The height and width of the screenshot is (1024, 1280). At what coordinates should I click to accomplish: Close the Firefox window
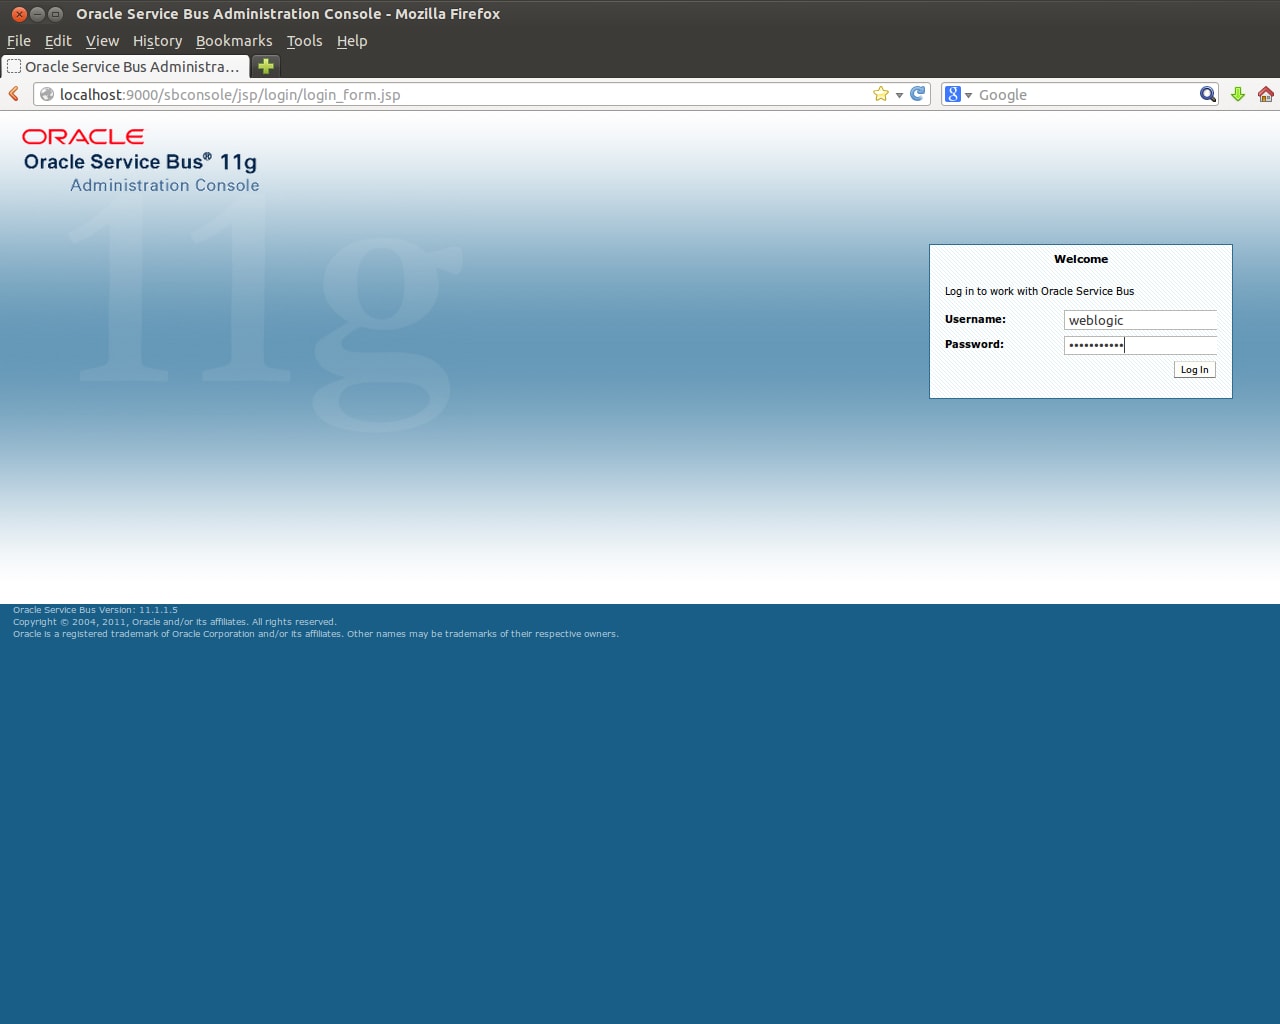(x=19, y=14)
